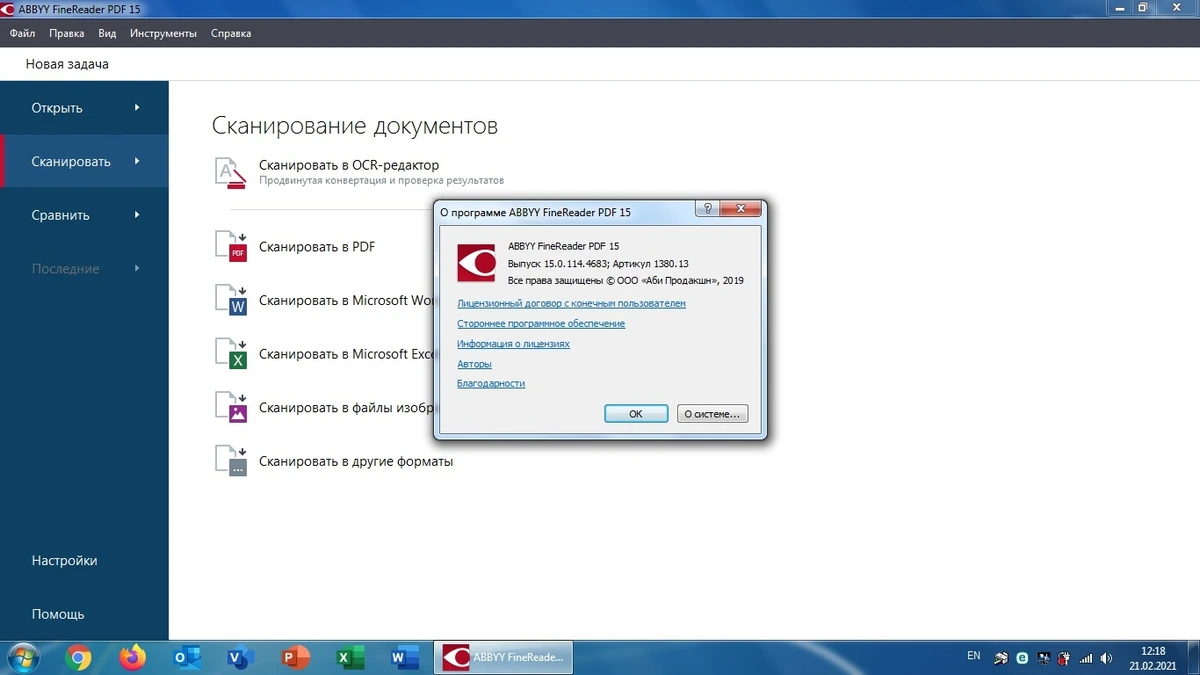
Task: Open the Авторы link
Action: click(474, 364)
